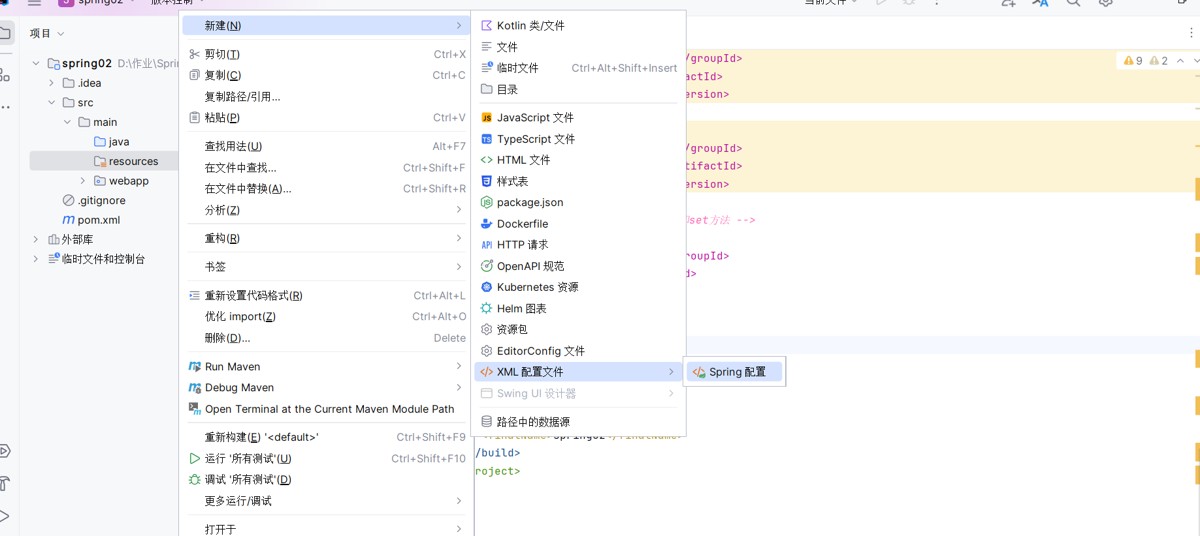This screenshot has height=536, width=1200.
Task: Click the Kotlin class/file icon
Action: (x=487, y=25)
